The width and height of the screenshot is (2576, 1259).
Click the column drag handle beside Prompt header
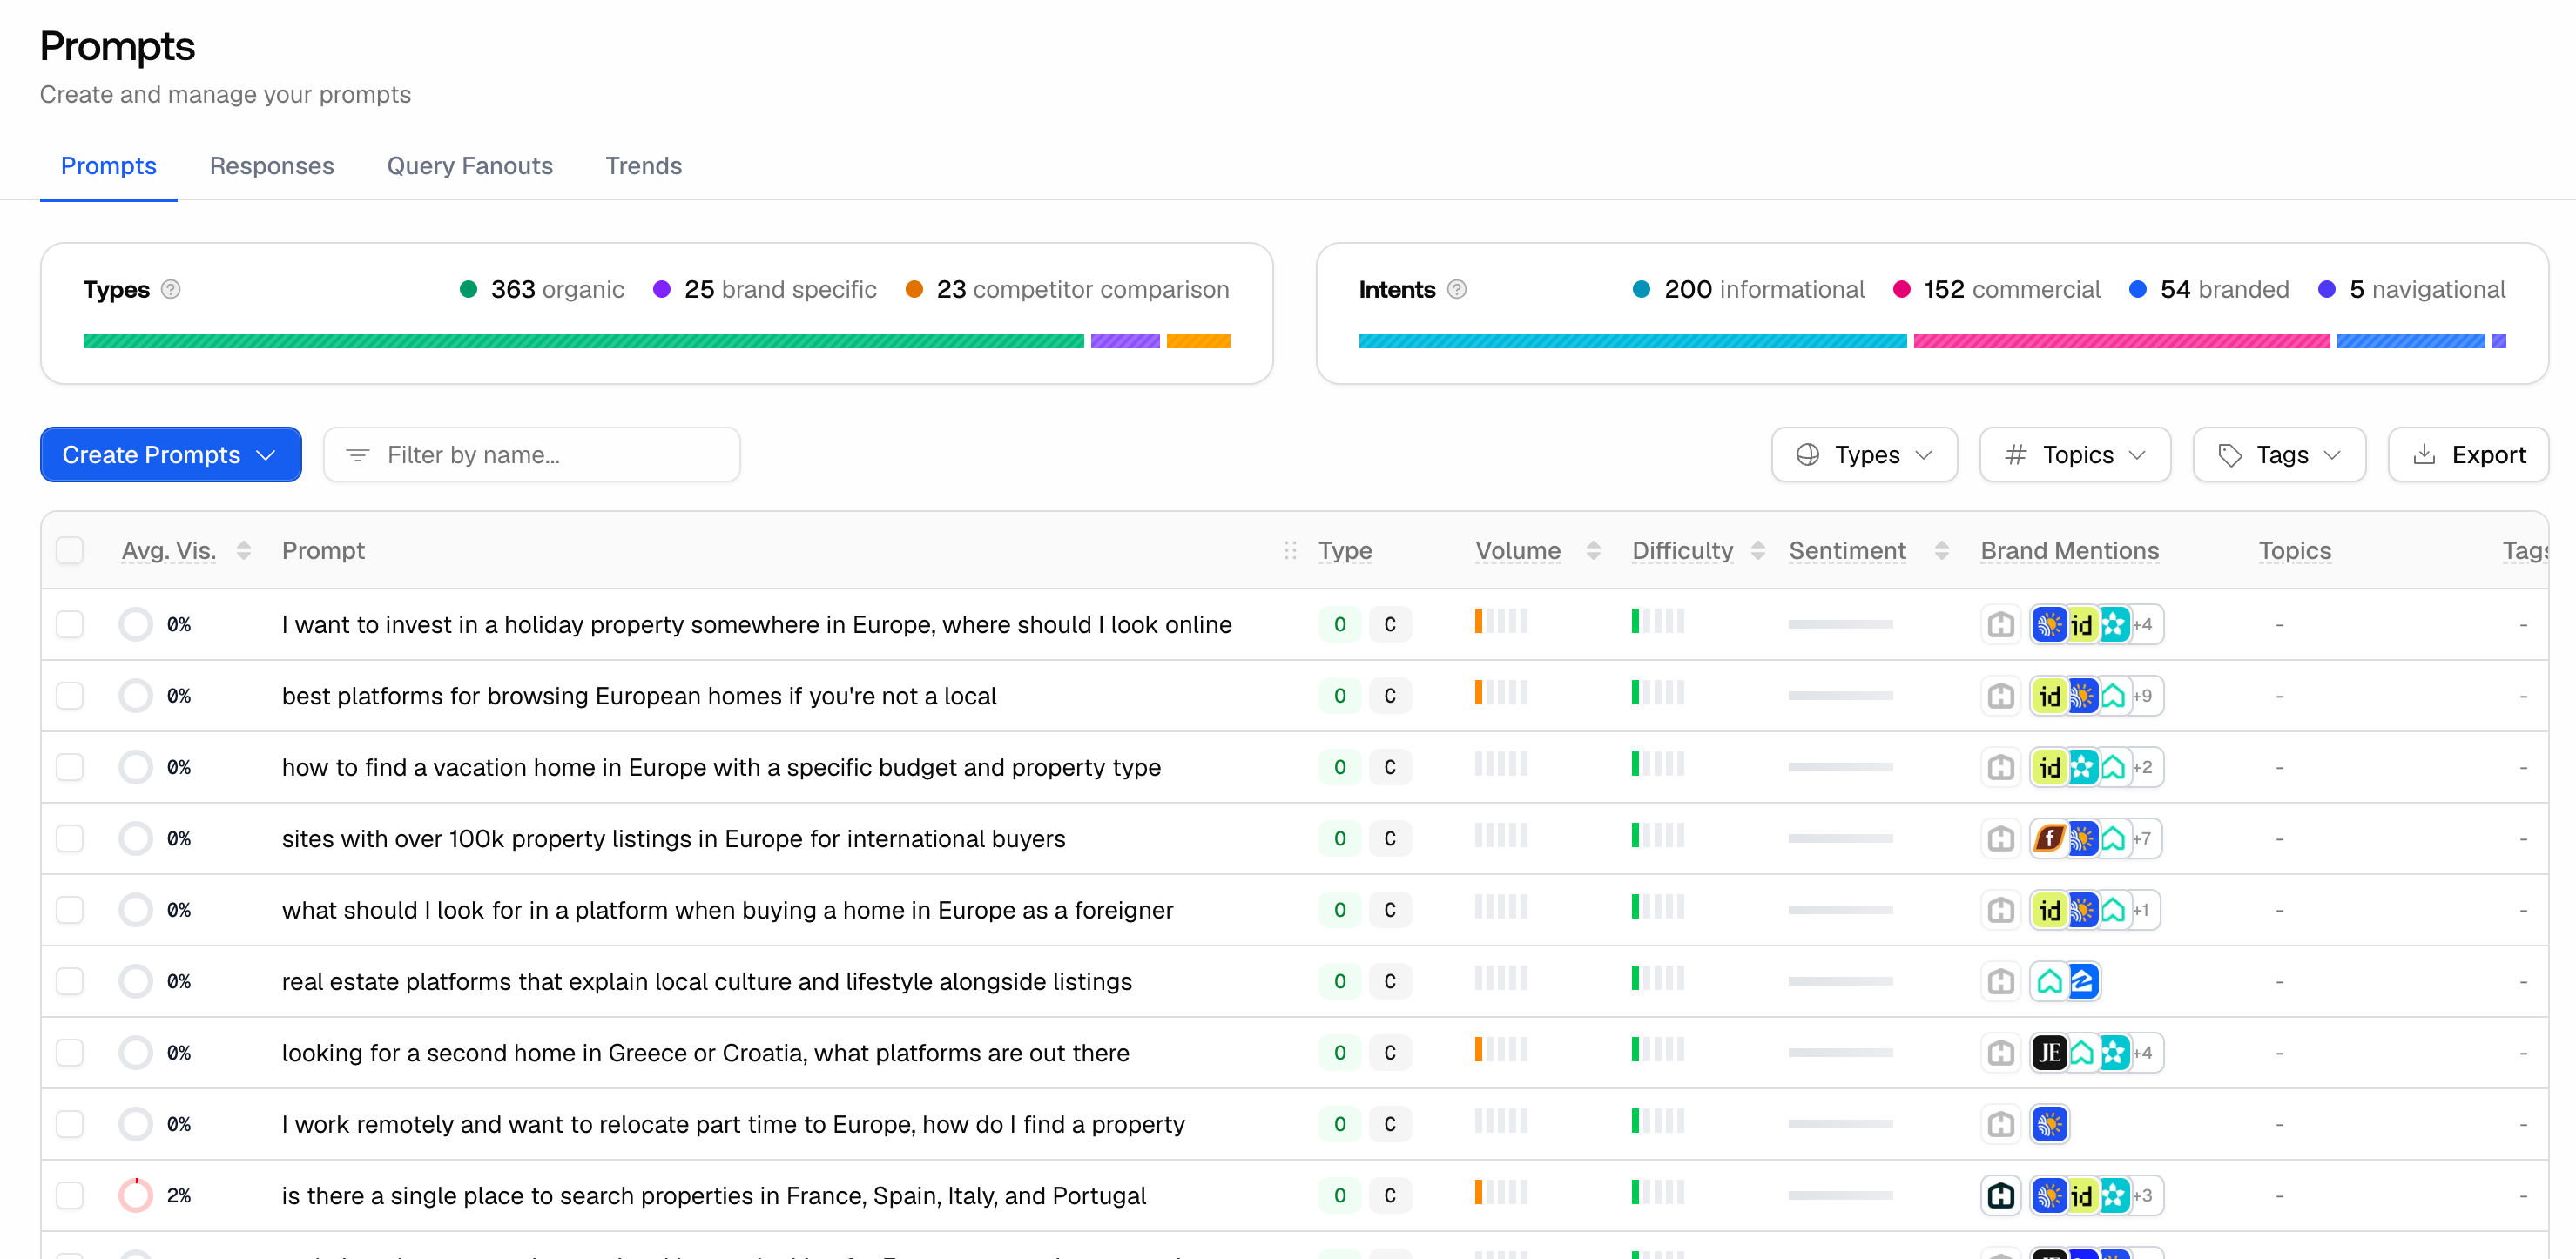click(x=1290, y=550)
